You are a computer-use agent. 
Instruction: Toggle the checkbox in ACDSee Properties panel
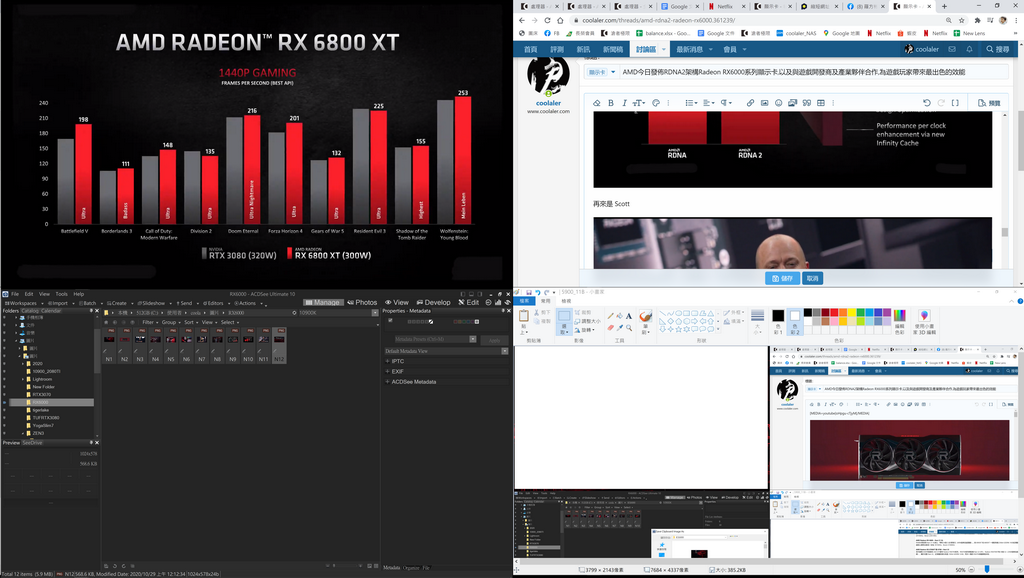(x=390, y=320)
